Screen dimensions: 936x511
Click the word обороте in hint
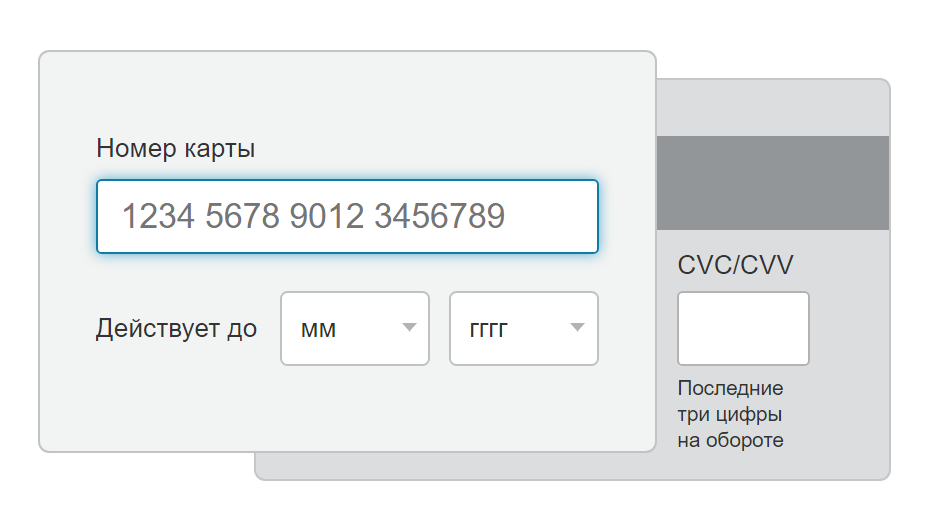744,441
